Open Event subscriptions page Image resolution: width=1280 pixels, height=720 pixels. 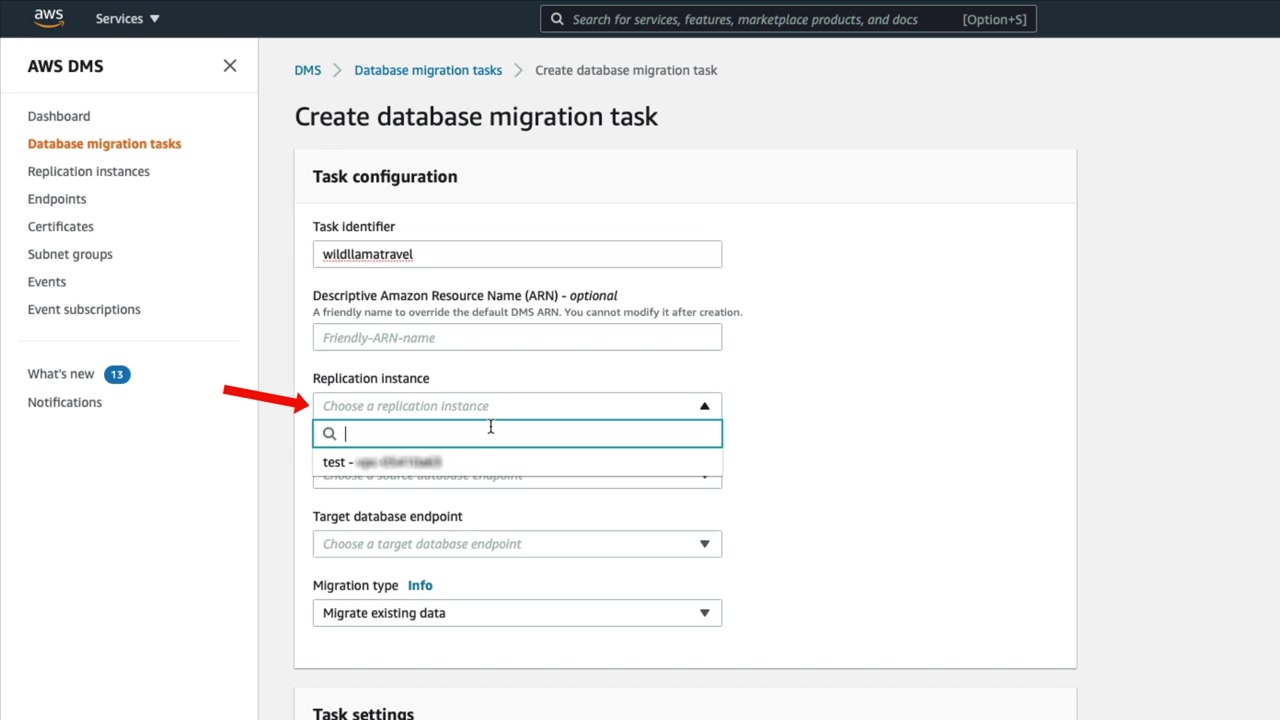click(84, 309)
